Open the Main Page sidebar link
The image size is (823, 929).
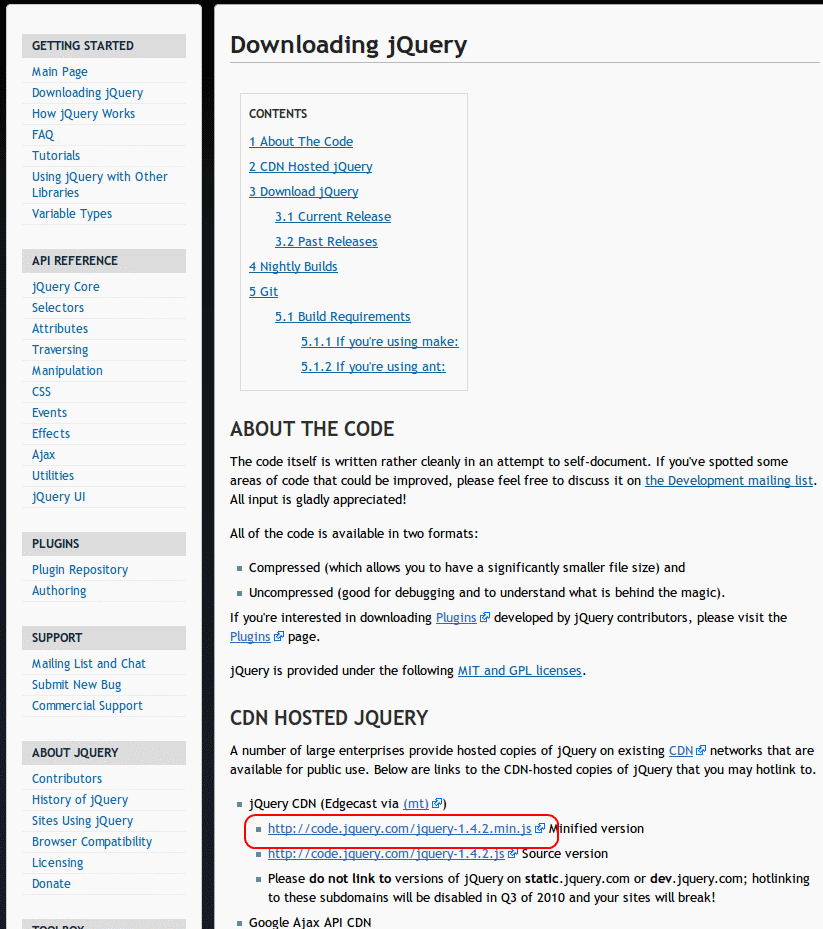[x=59, y=72]
